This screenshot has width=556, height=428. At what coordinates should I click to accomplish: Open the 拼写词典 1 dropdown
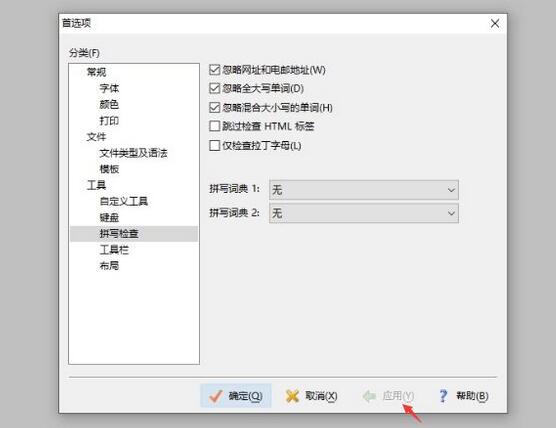364,190
